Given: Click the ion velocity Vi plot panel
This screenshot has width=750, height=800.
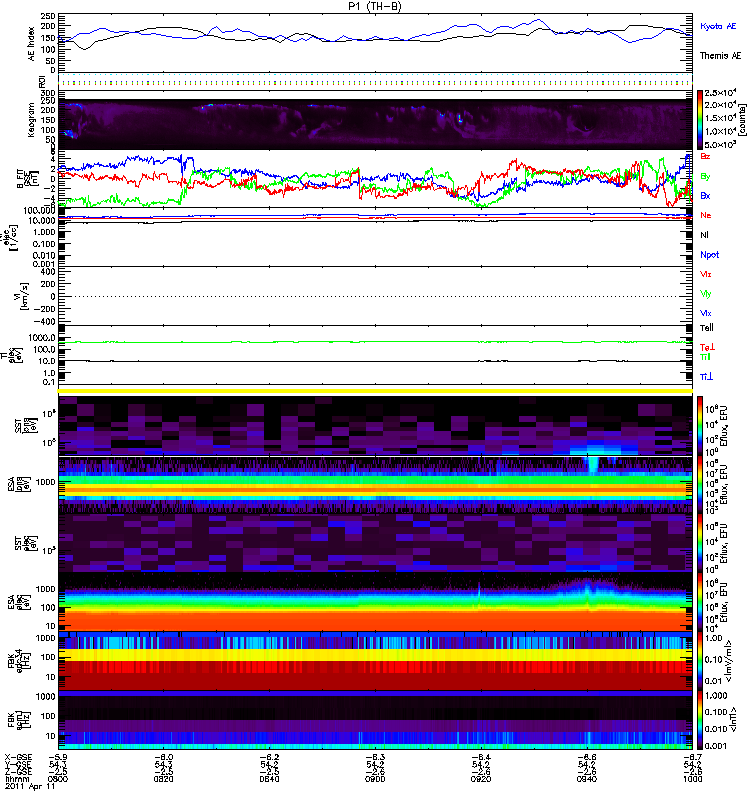Looking at the screenshot, I should coord(376,296).
